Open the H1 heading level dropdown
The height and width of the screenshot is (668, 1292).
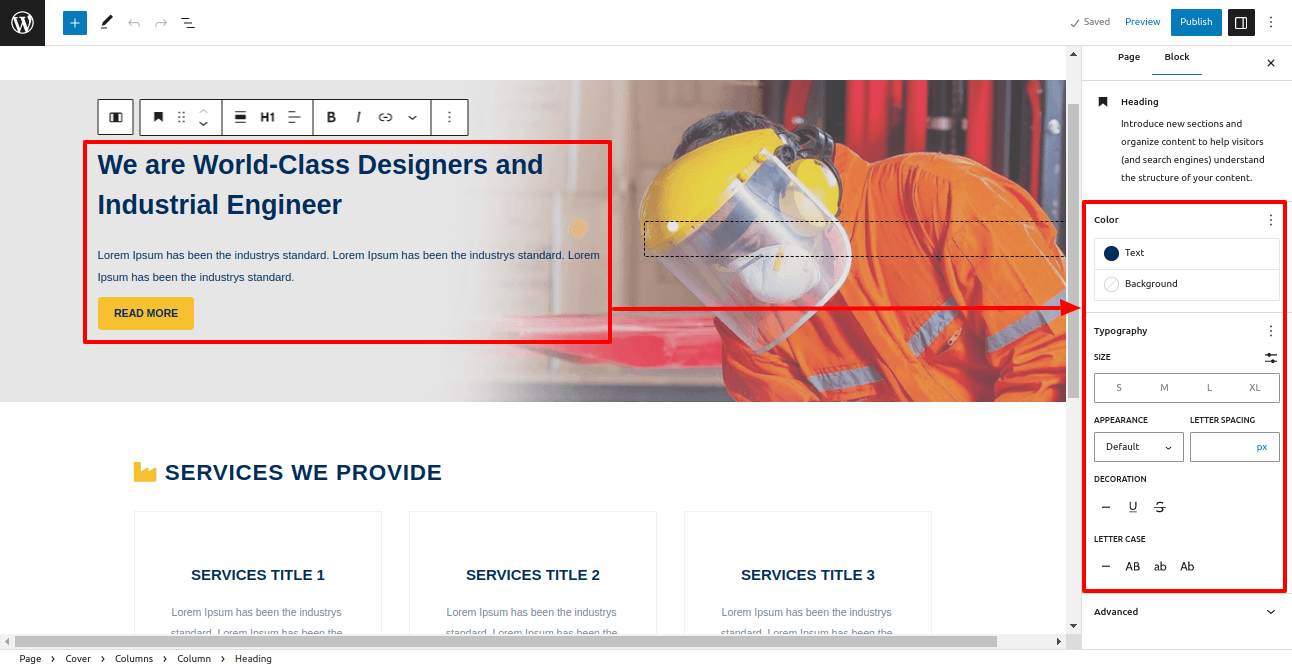pyautogui.click(x=267, y=117)
